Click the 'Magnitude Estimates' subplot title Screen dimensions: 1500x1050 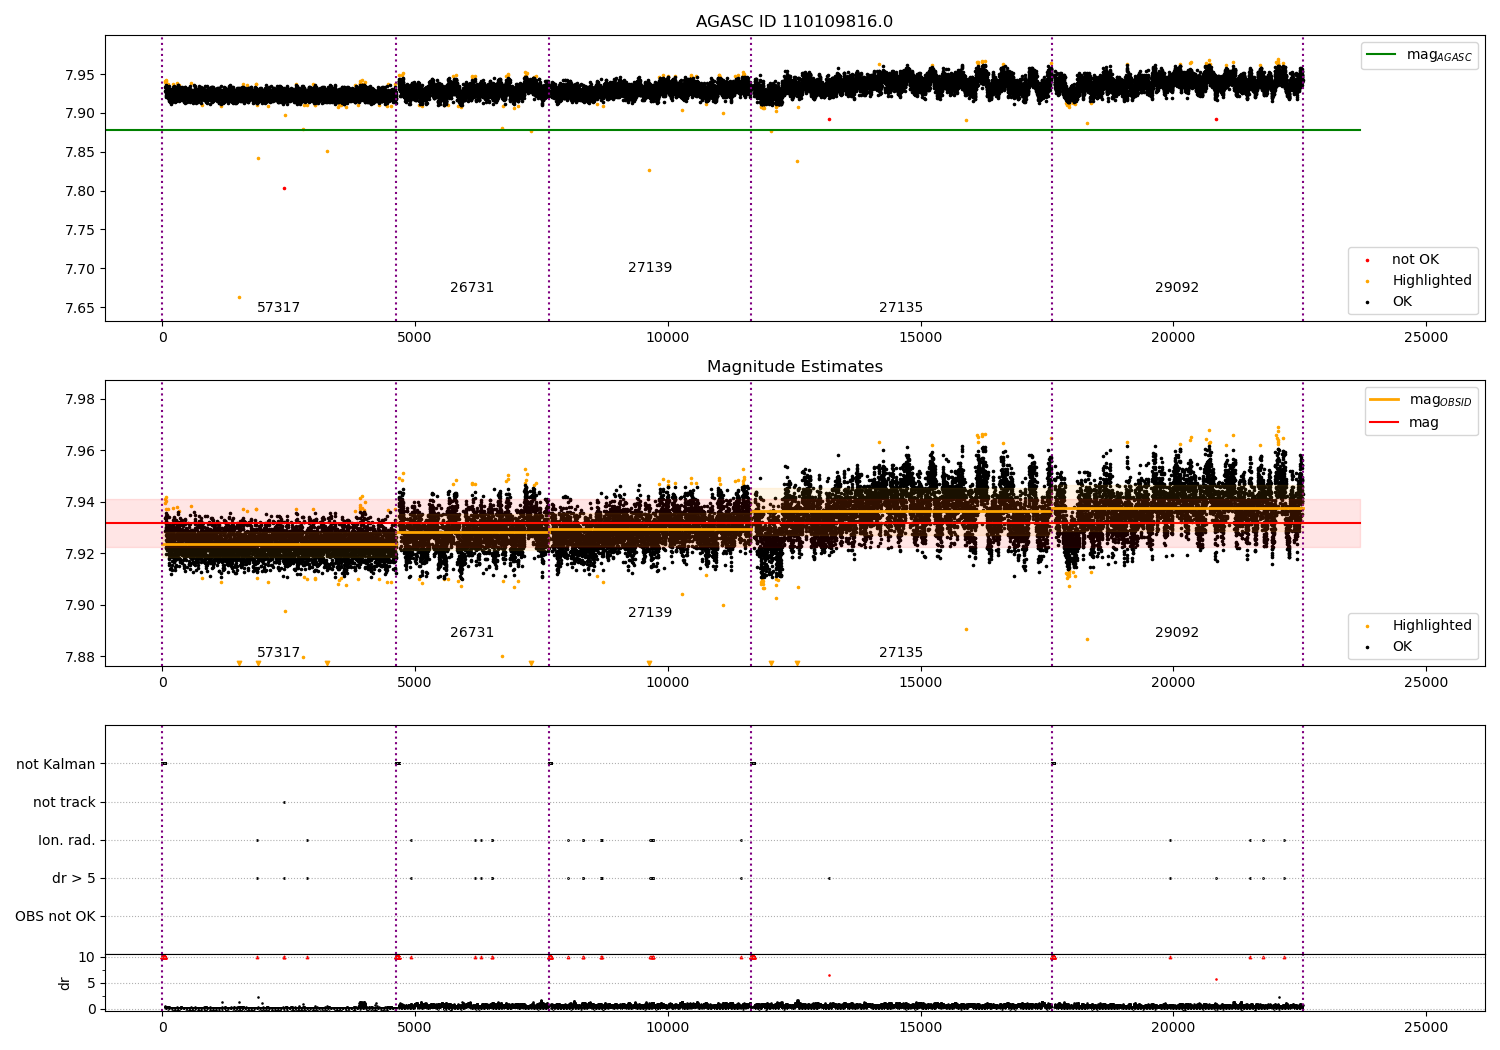pyautogui.click(x=794, y=367)
